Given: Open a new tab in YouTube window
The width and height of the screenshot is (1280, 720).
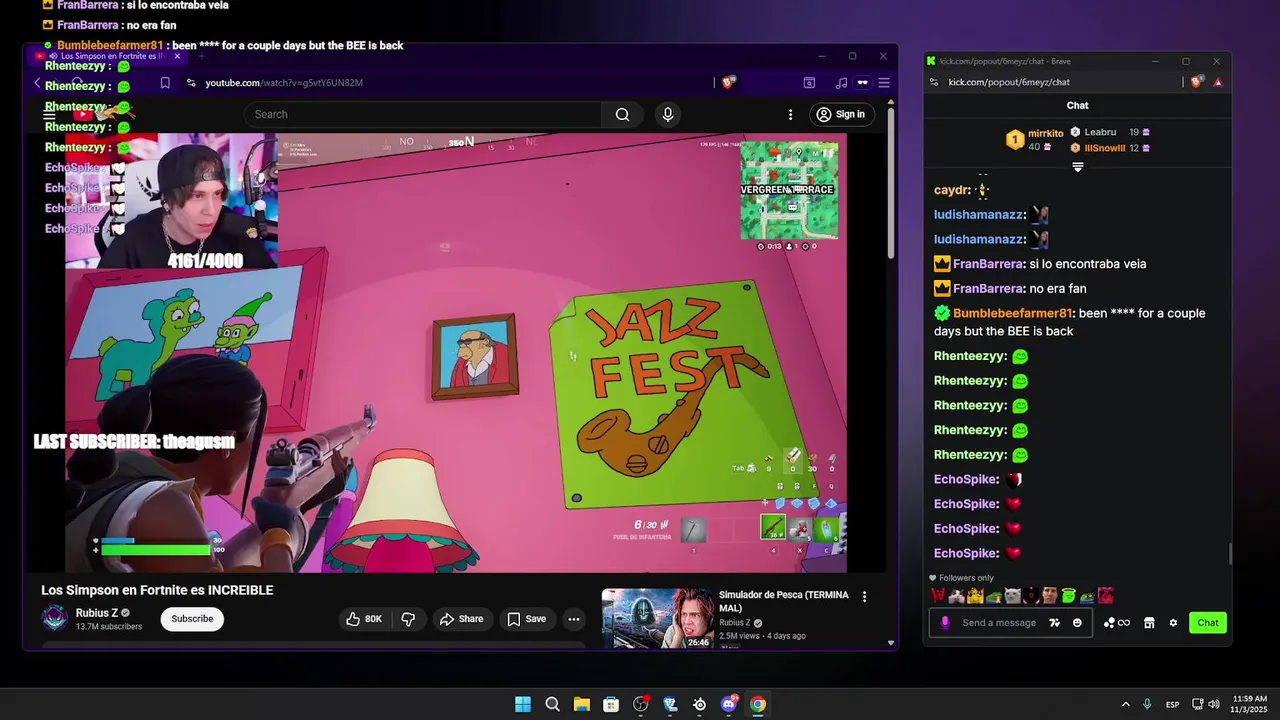Looking at the screenshot, I should tap(201, 56).
